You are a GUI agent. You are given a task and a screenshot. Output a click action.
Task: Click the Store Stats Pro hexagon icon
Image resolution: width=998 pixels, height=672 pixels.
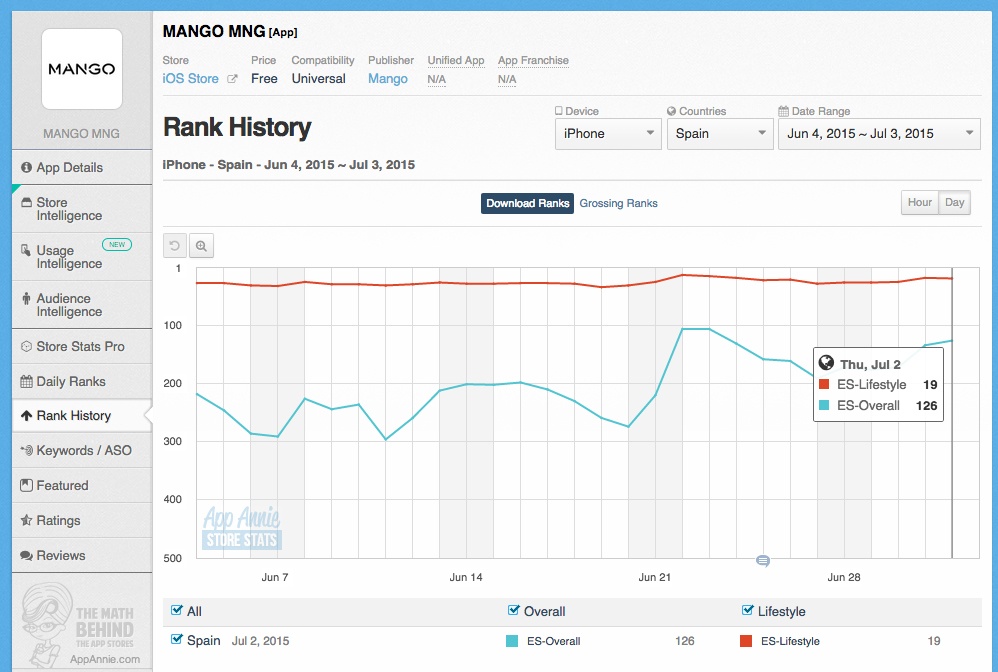(x=26, y=346)
